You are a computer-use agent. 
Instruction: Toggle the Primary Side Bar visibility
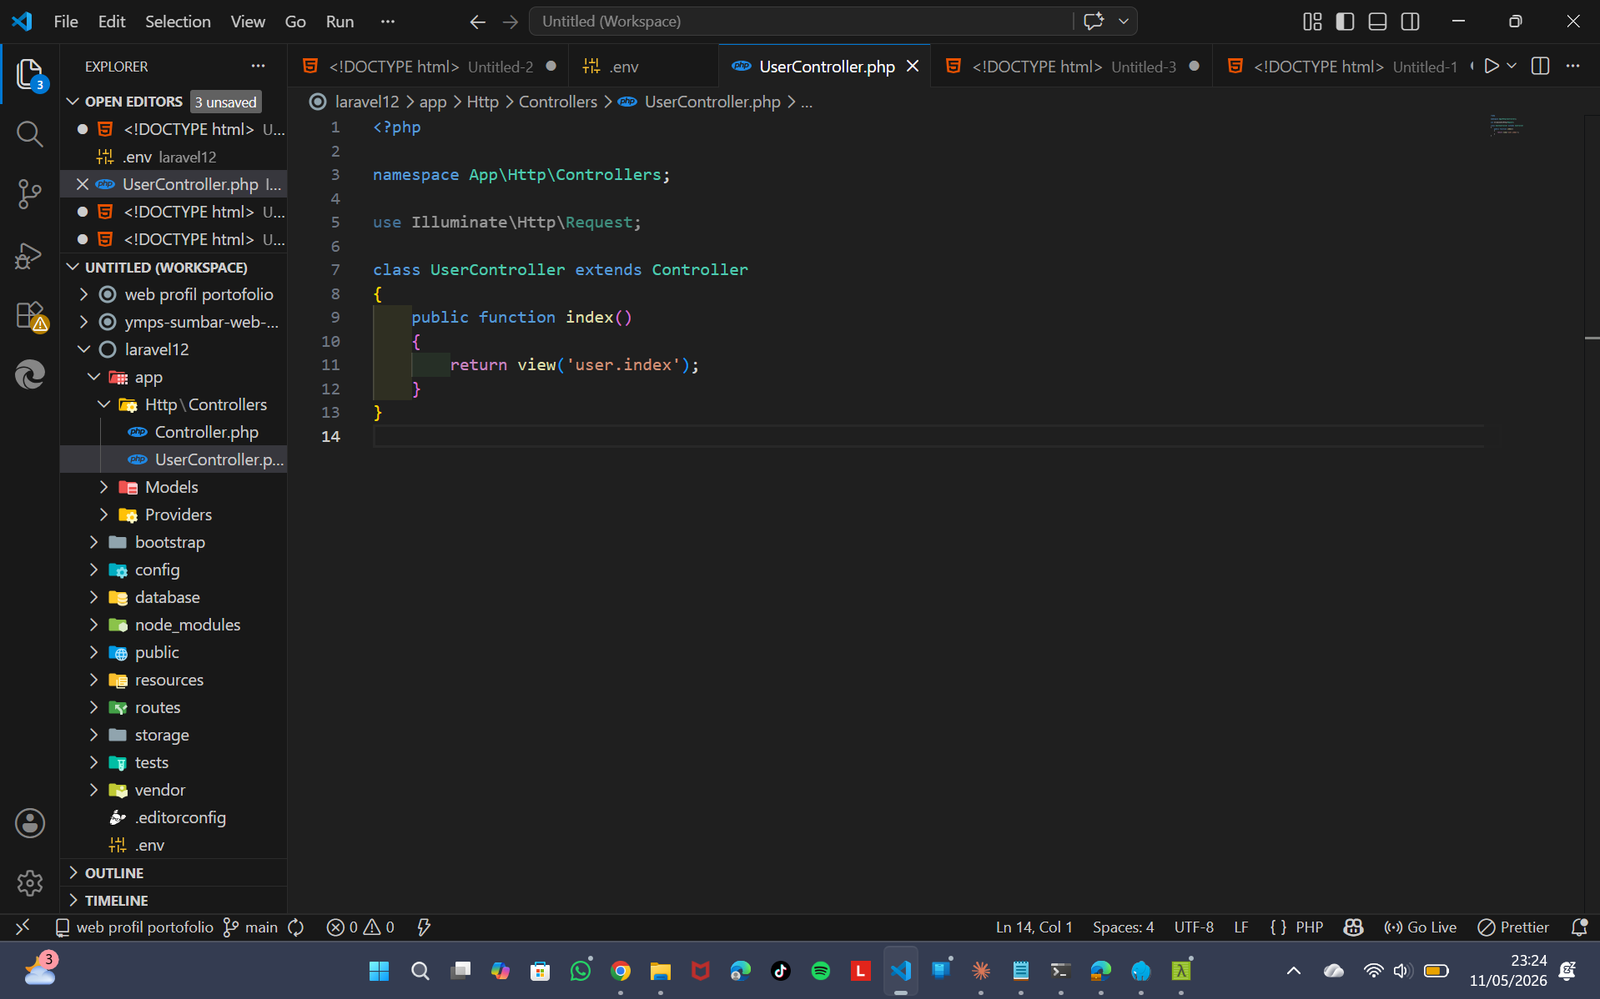[x=1345, y=21]
